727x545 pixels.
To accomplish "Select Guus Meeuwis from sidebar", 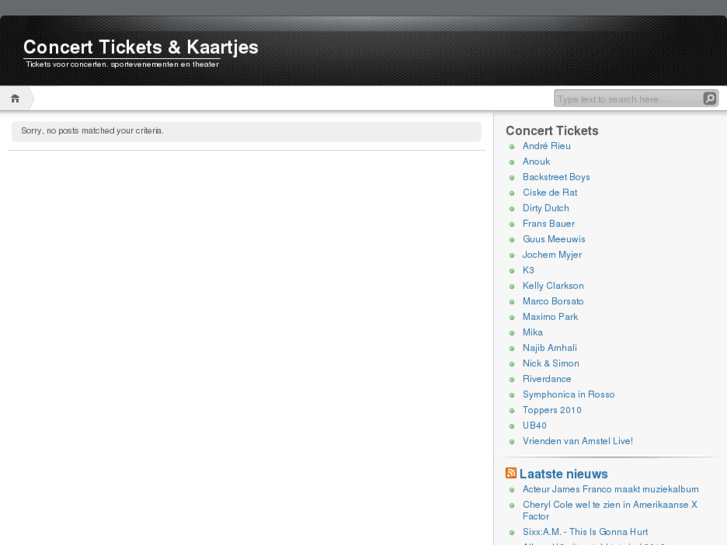I will pos(553,239).
